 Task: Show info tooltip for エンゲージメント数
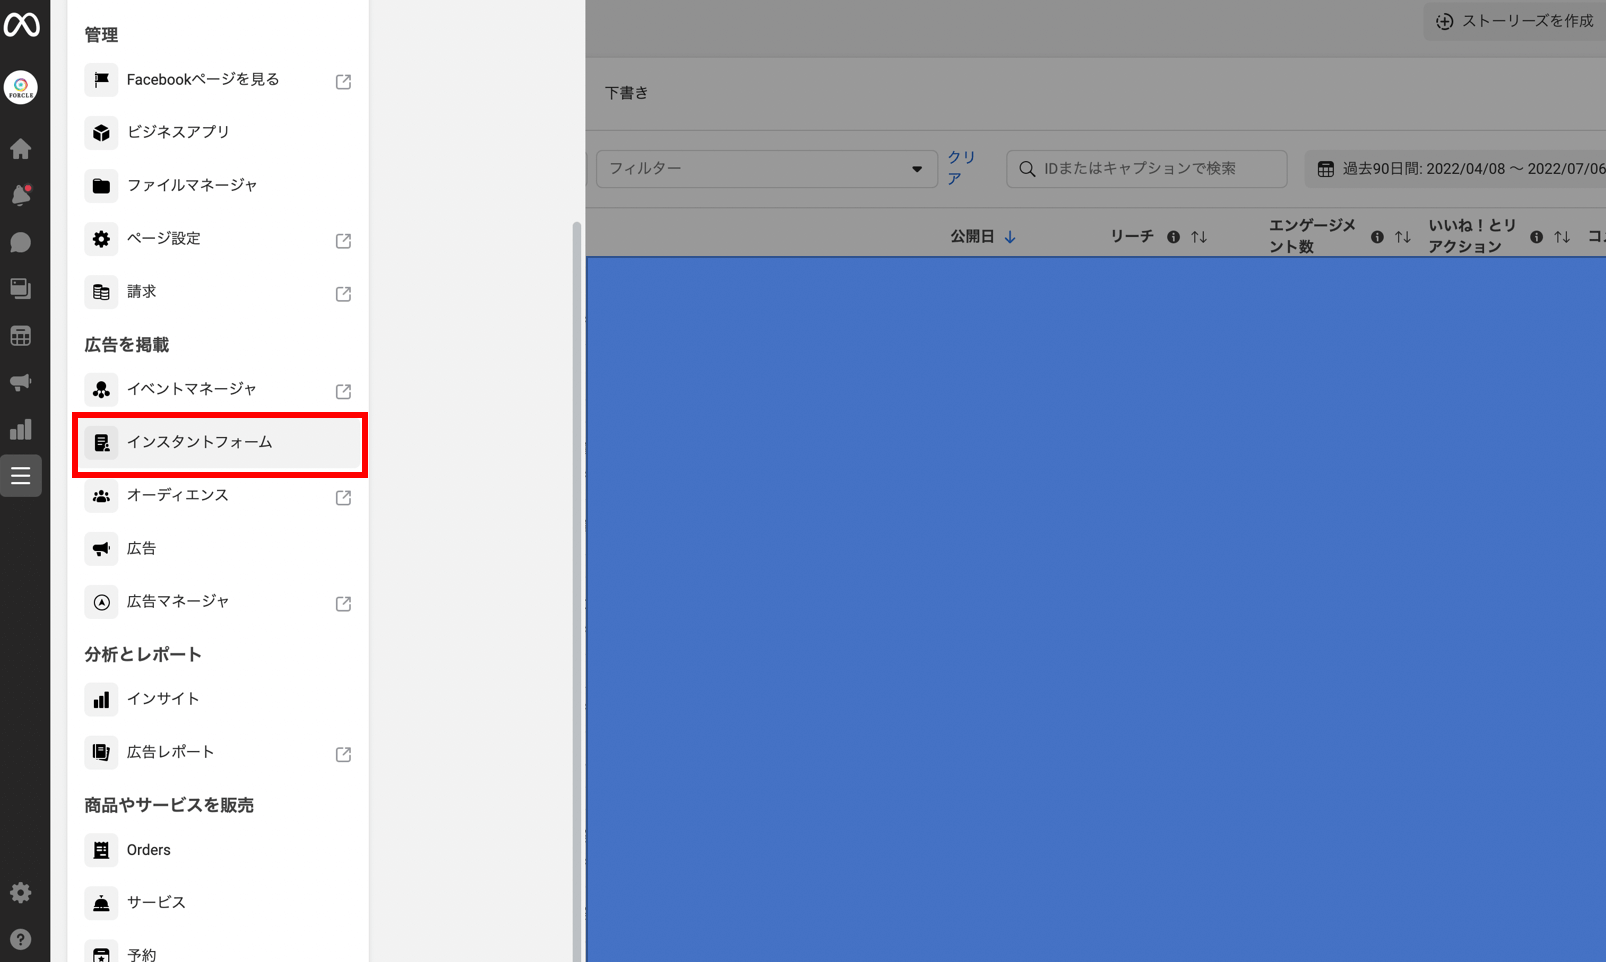pyautogui.click(x=1377, y=237)
